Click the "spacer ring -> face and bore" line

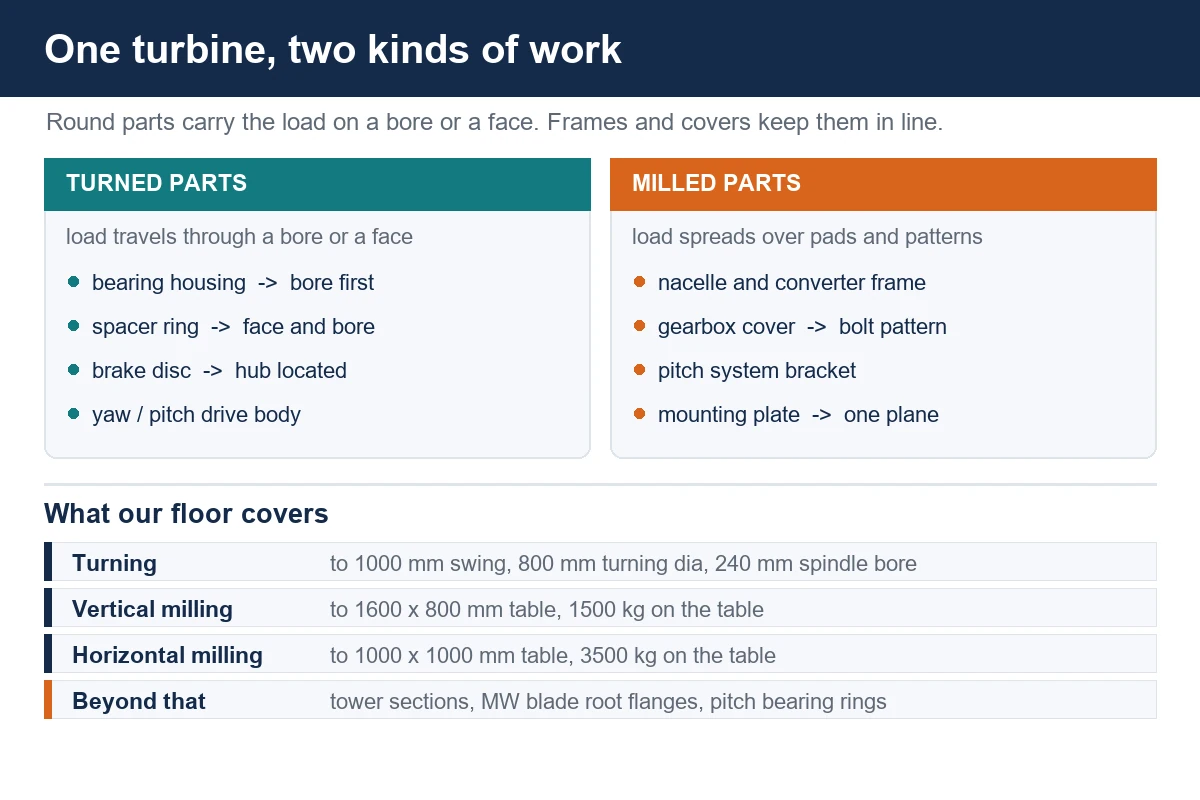click(x=233, y=327)
